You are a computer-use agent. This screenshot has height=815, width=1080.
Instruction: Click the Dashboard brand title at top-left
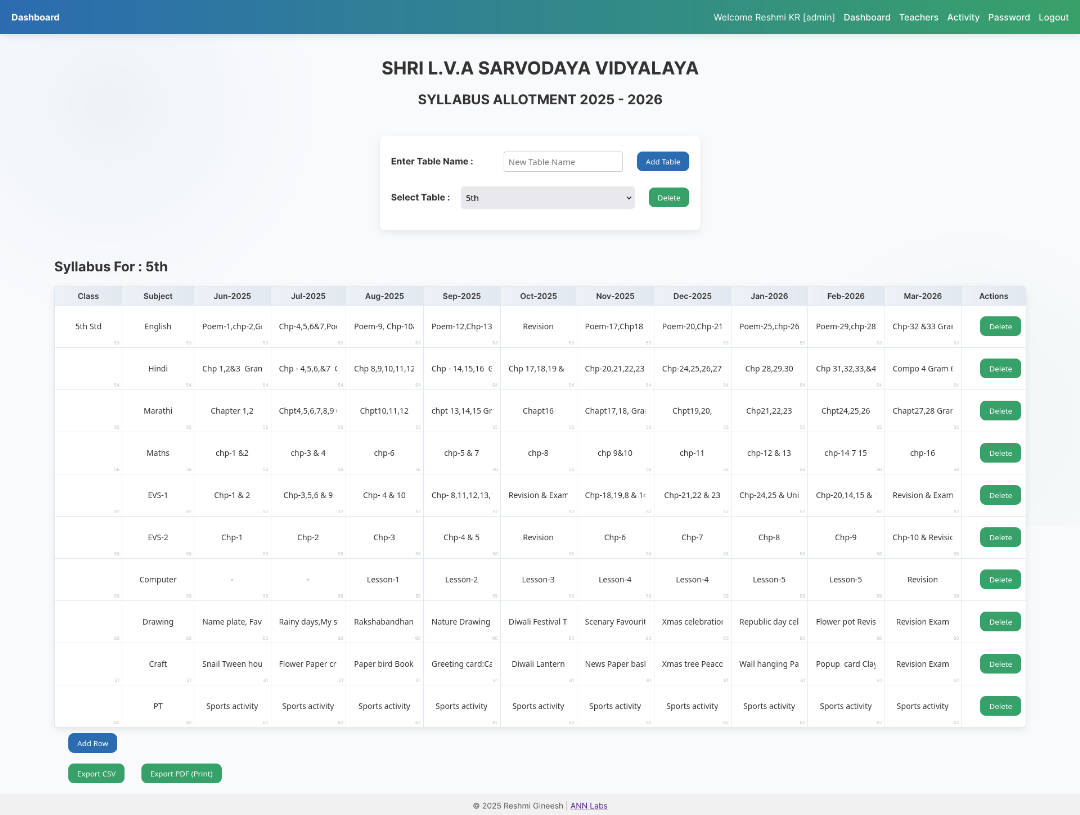pyautogui.click(x=35, y=17)
